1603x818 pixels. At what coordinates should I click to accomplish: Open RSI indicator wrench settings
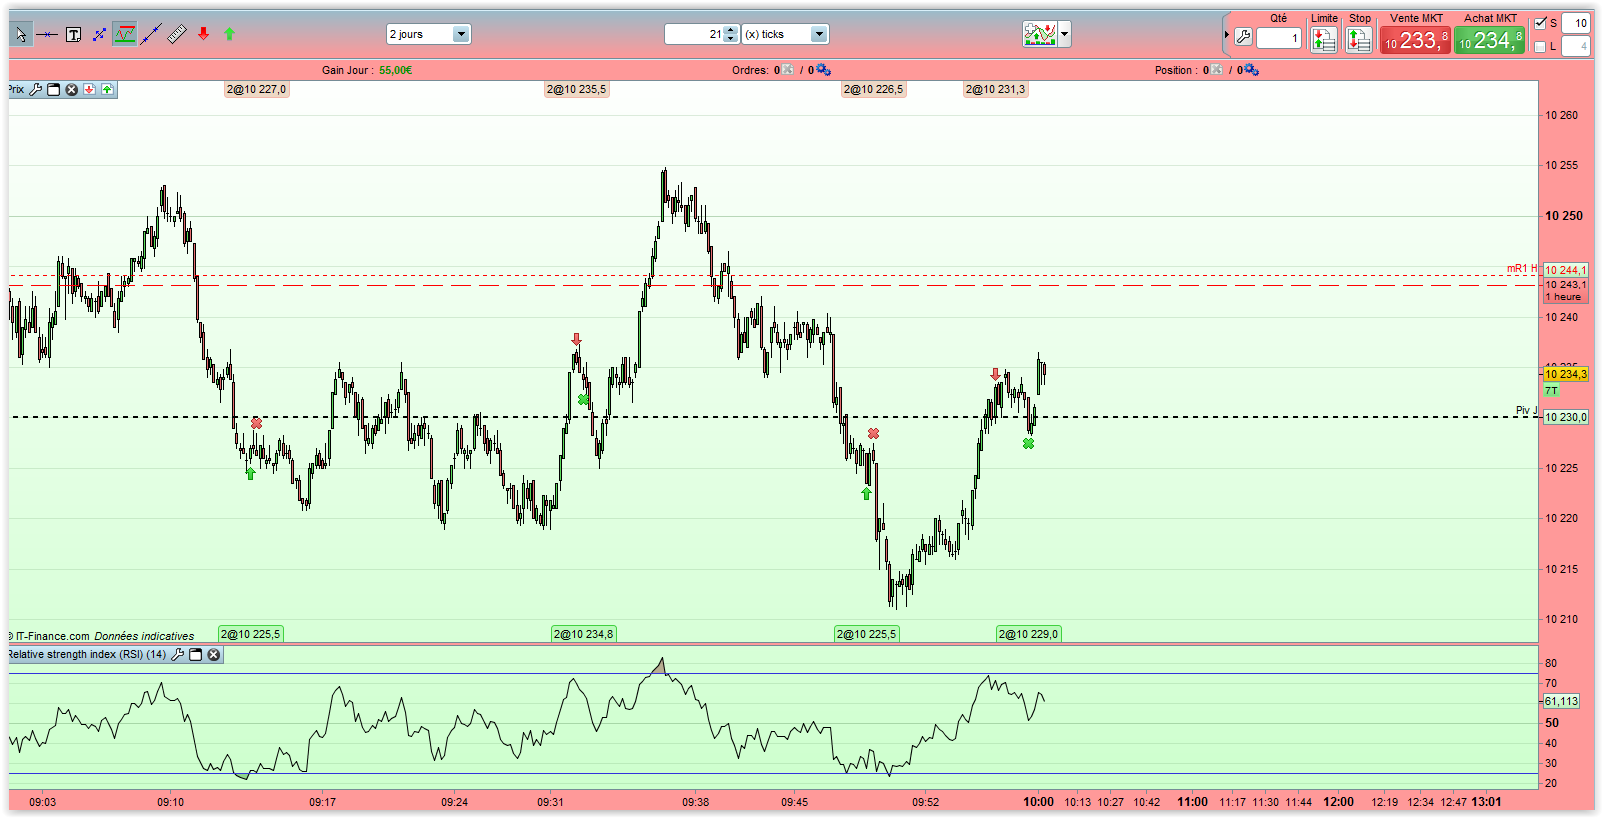[x=178, y=655]
